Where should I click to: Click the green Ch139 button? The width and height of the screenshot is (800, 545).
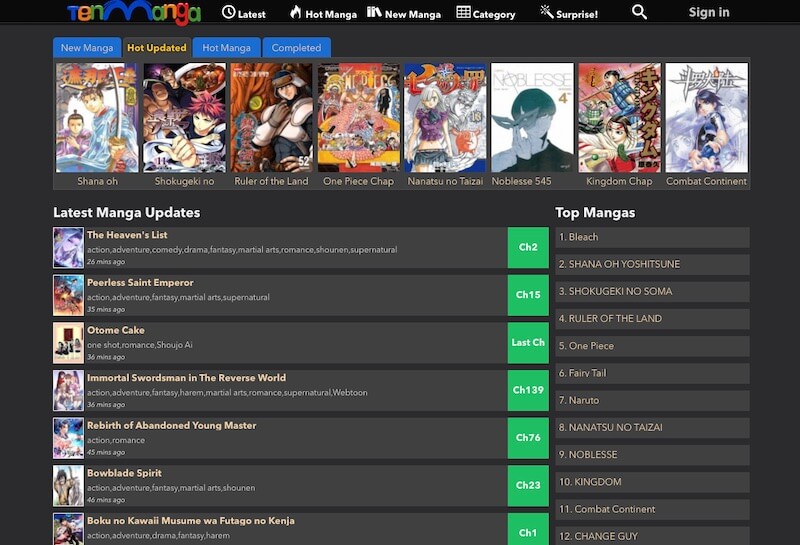tap(528, 390)
